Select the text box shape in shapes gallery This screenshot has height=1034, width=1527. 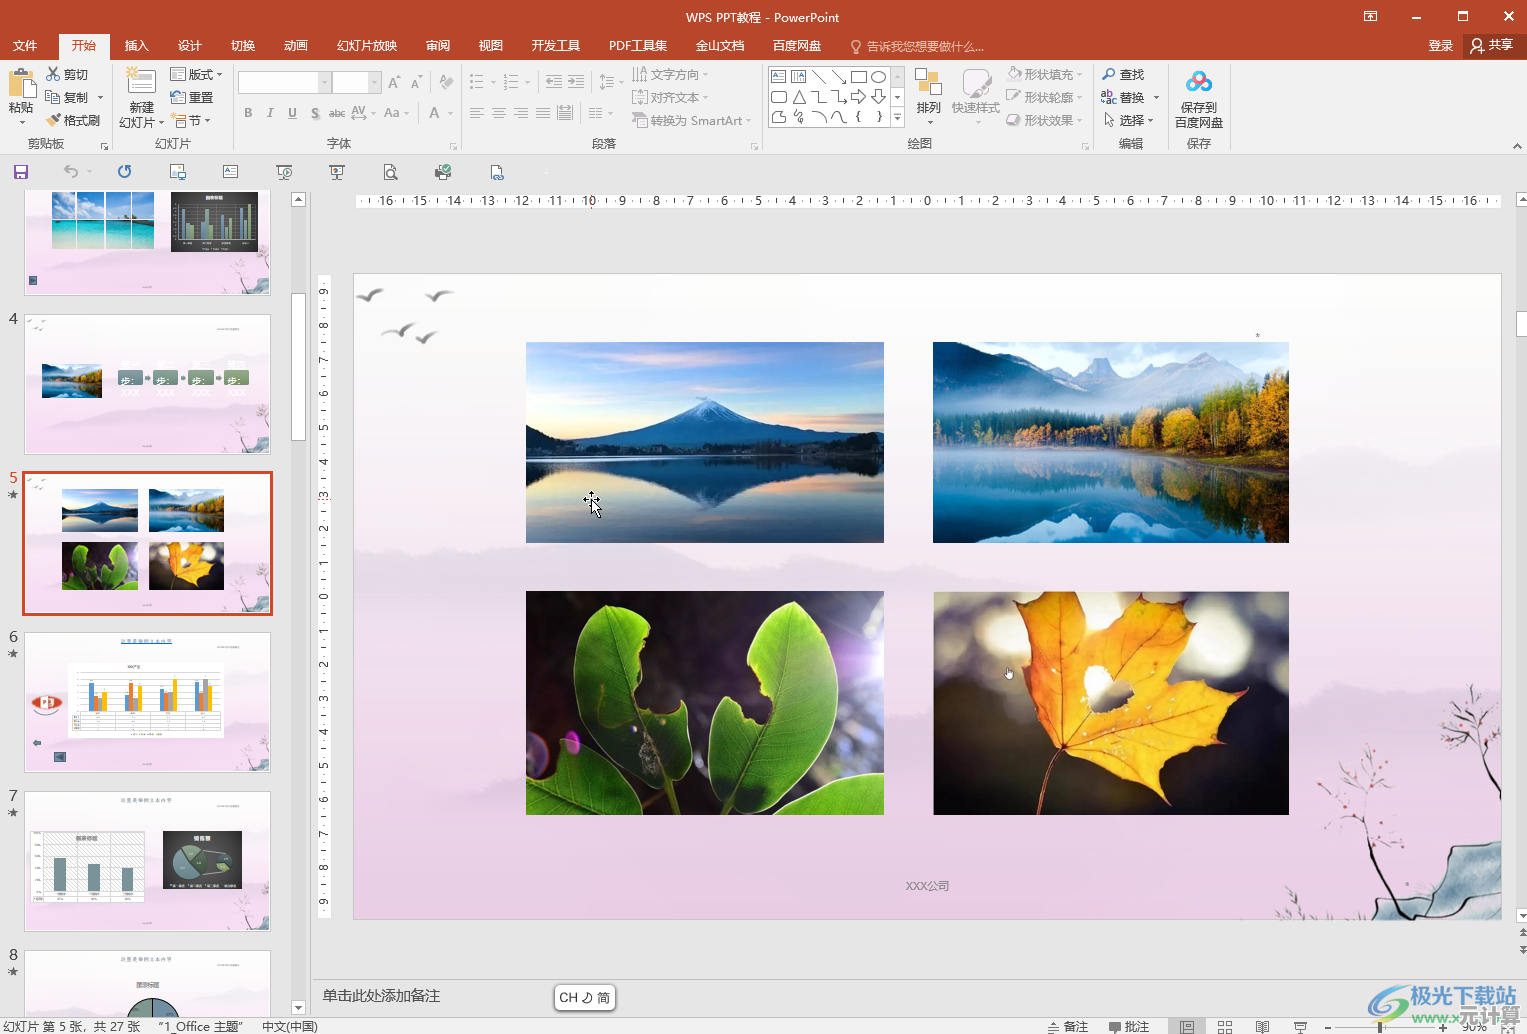[x=779, y=77]
